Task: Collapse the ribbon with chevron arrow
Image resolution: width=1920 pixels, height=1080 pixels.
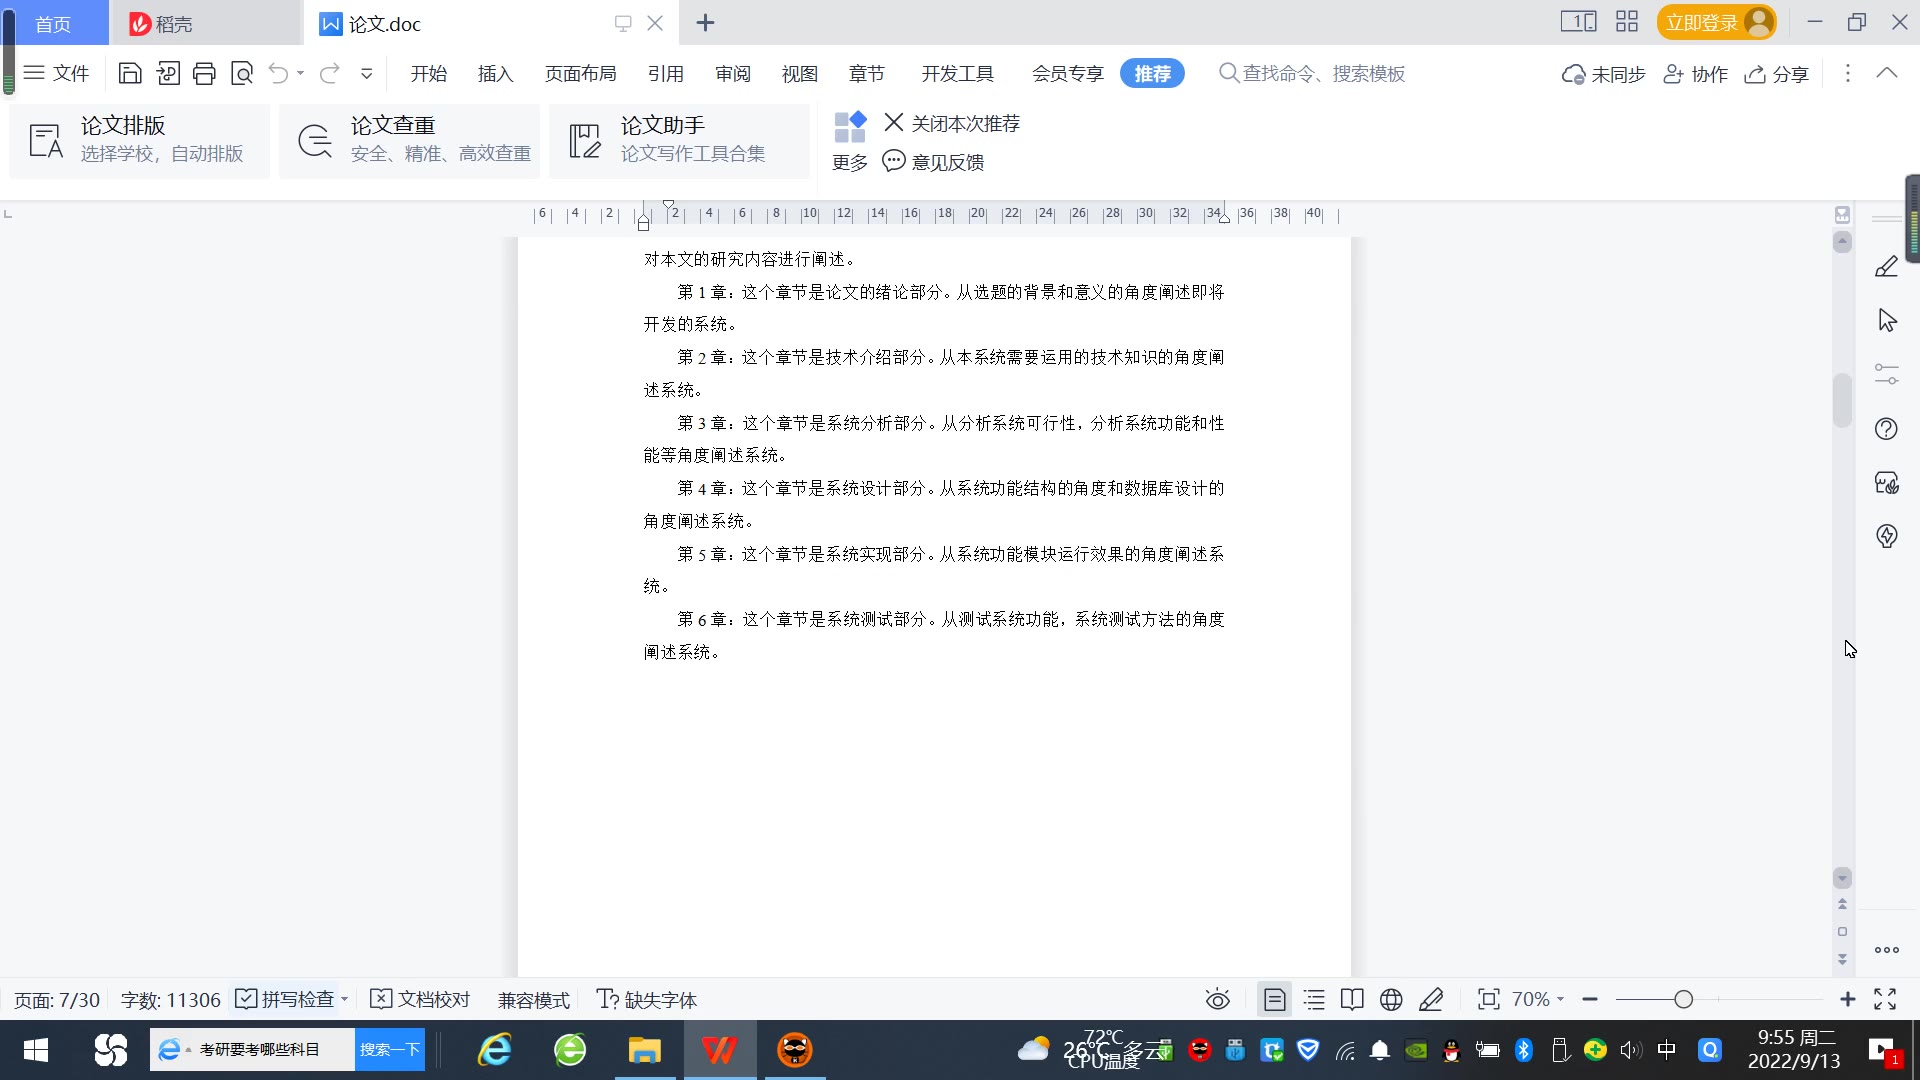Action: coord(1886,73)
